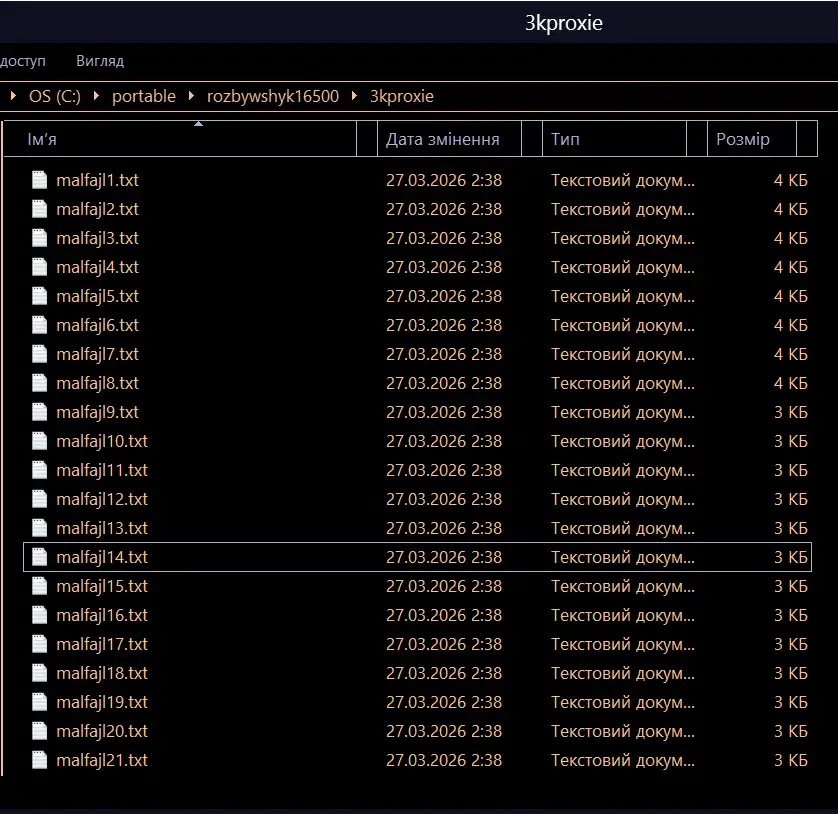Select the malfajl9.txt file icon
The height and width of the screenshot is (814, 838).
point(39,412)
